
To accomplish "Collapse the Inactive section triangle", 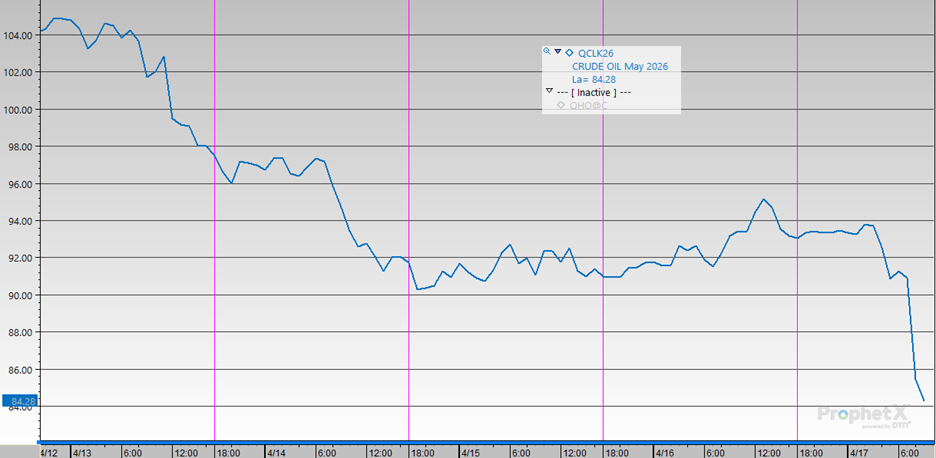I will (x=549, y=92).
